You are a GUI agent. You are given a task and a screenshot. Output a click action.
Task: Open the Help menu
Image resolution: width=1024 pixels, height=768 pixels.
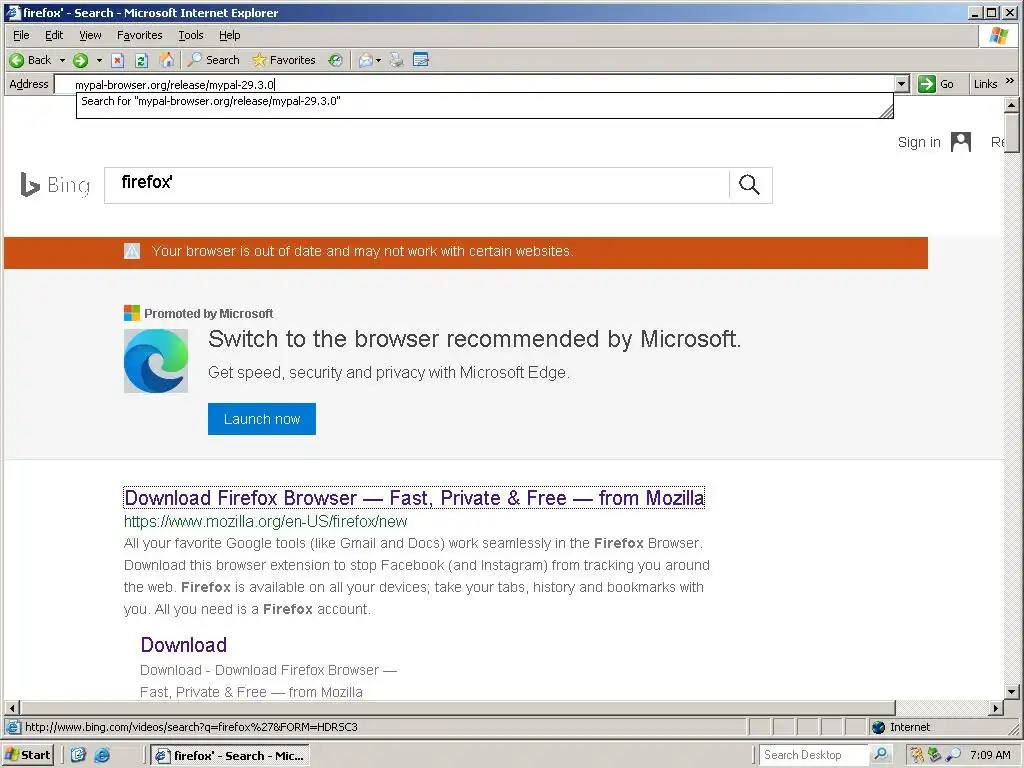[229, 35]
